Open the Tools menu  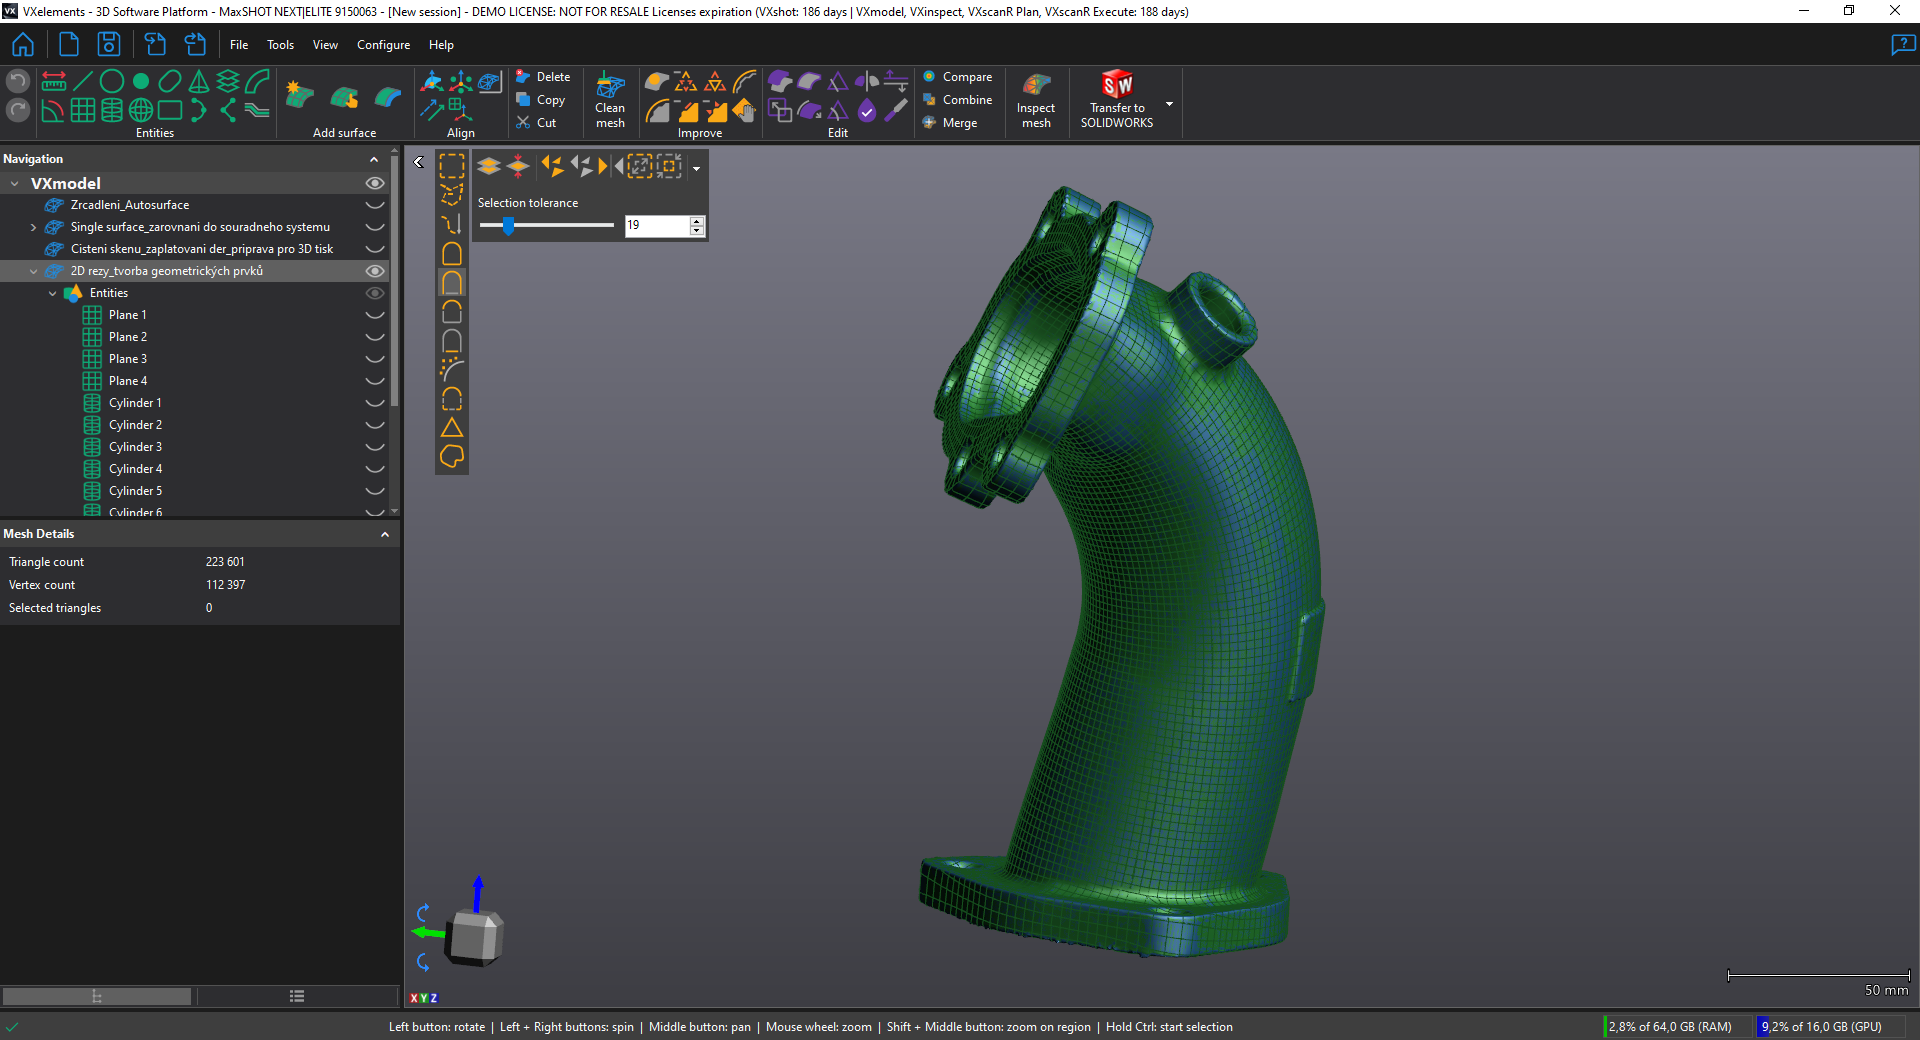(x=280, y=45)
